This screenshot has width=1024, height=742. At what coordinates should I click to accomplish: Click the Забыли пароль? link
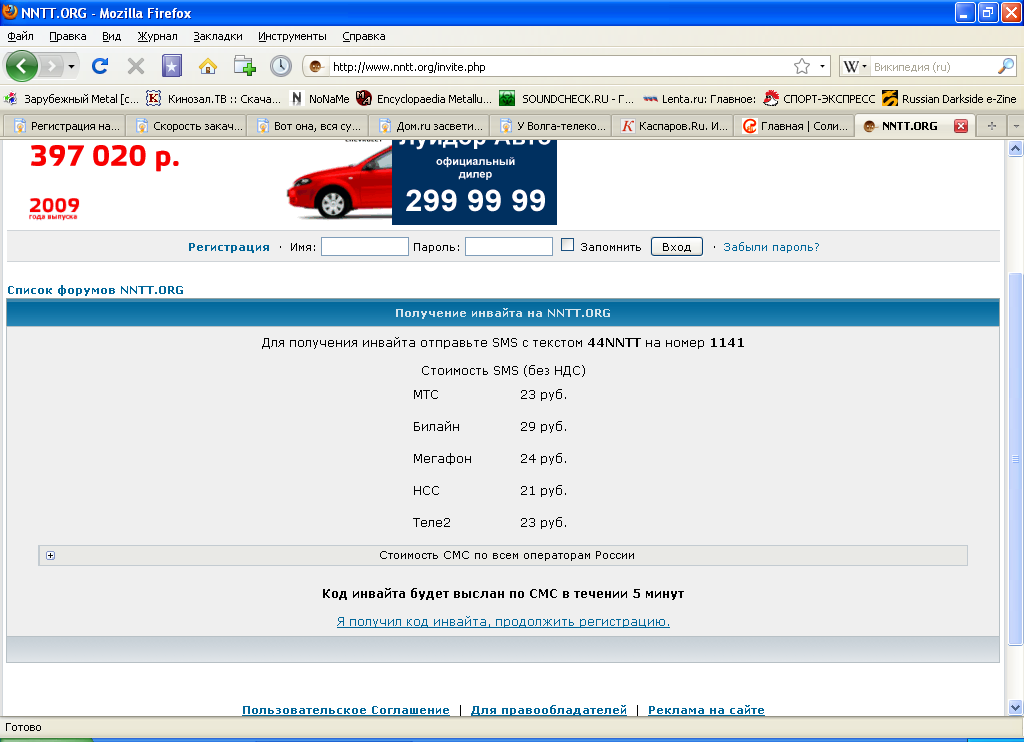point(771,247)
